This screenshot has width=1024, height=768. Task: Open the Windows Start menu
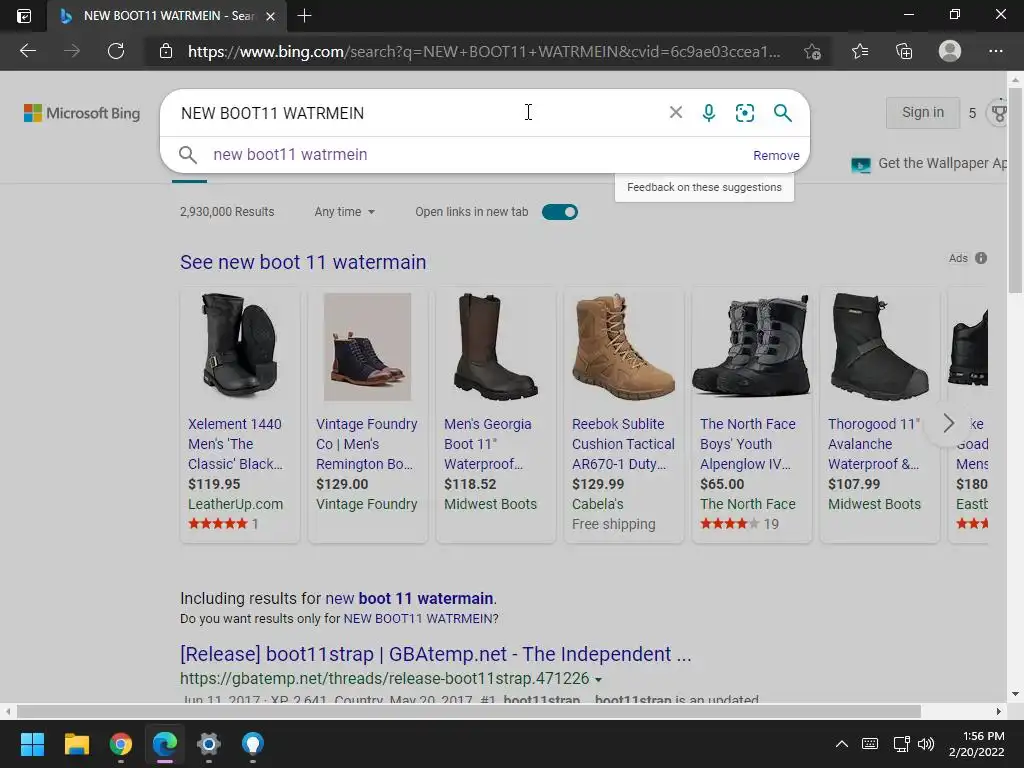tap(32, 744)
